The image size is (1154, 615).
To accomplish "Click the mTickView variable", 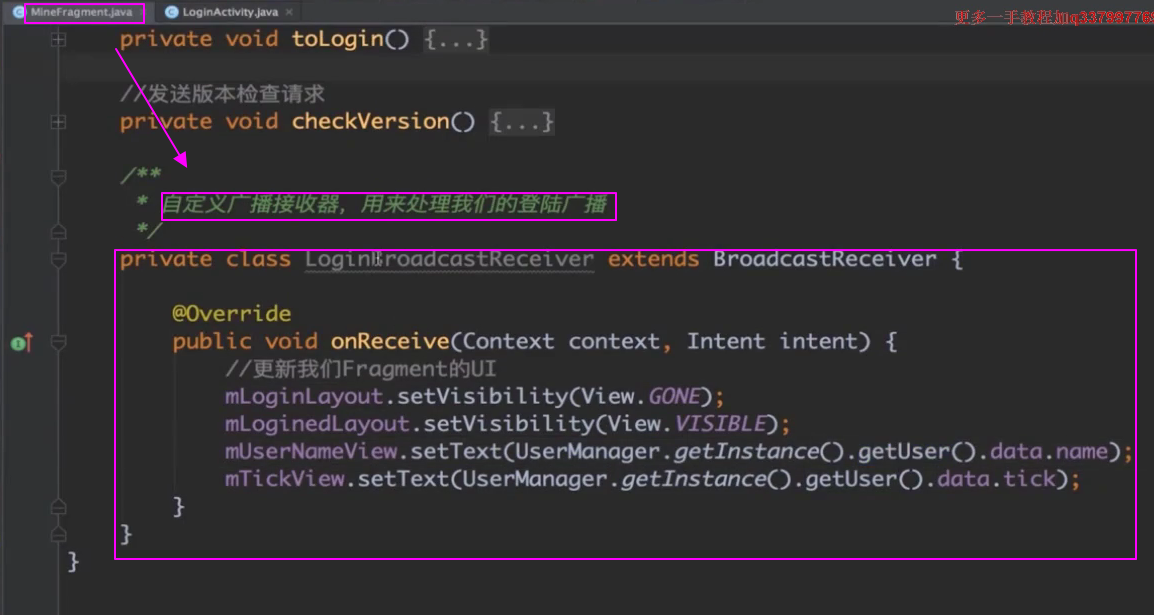I will [x=284, y=480].
